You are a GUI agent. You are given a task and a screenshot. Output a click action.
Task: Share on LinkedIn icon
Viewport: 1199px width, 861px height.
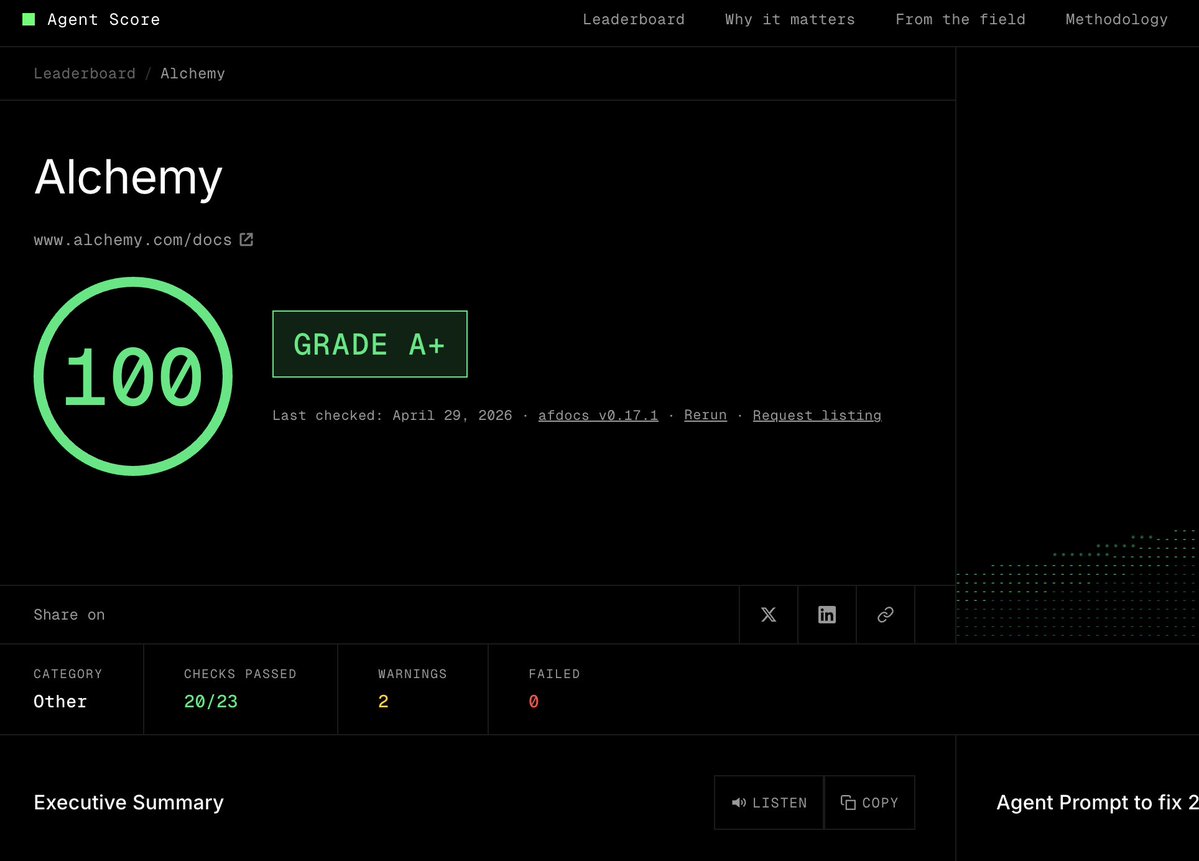click(827, 615)
